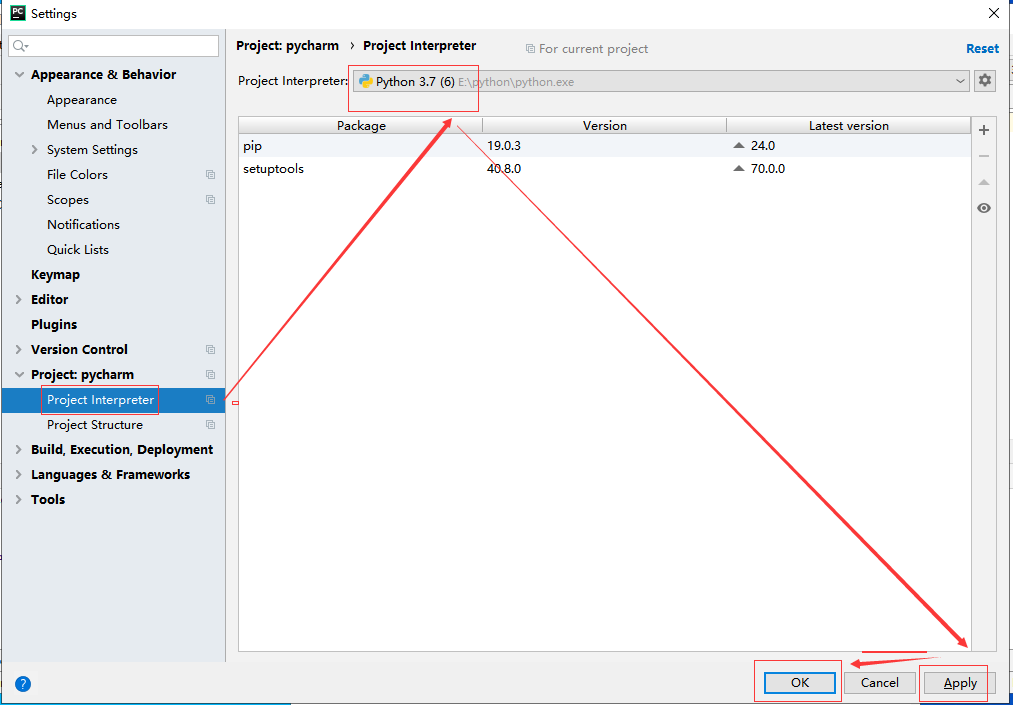Screen dimensions: 1013x705
Task: Open the help question mark icon
Action: pos(23,684)
